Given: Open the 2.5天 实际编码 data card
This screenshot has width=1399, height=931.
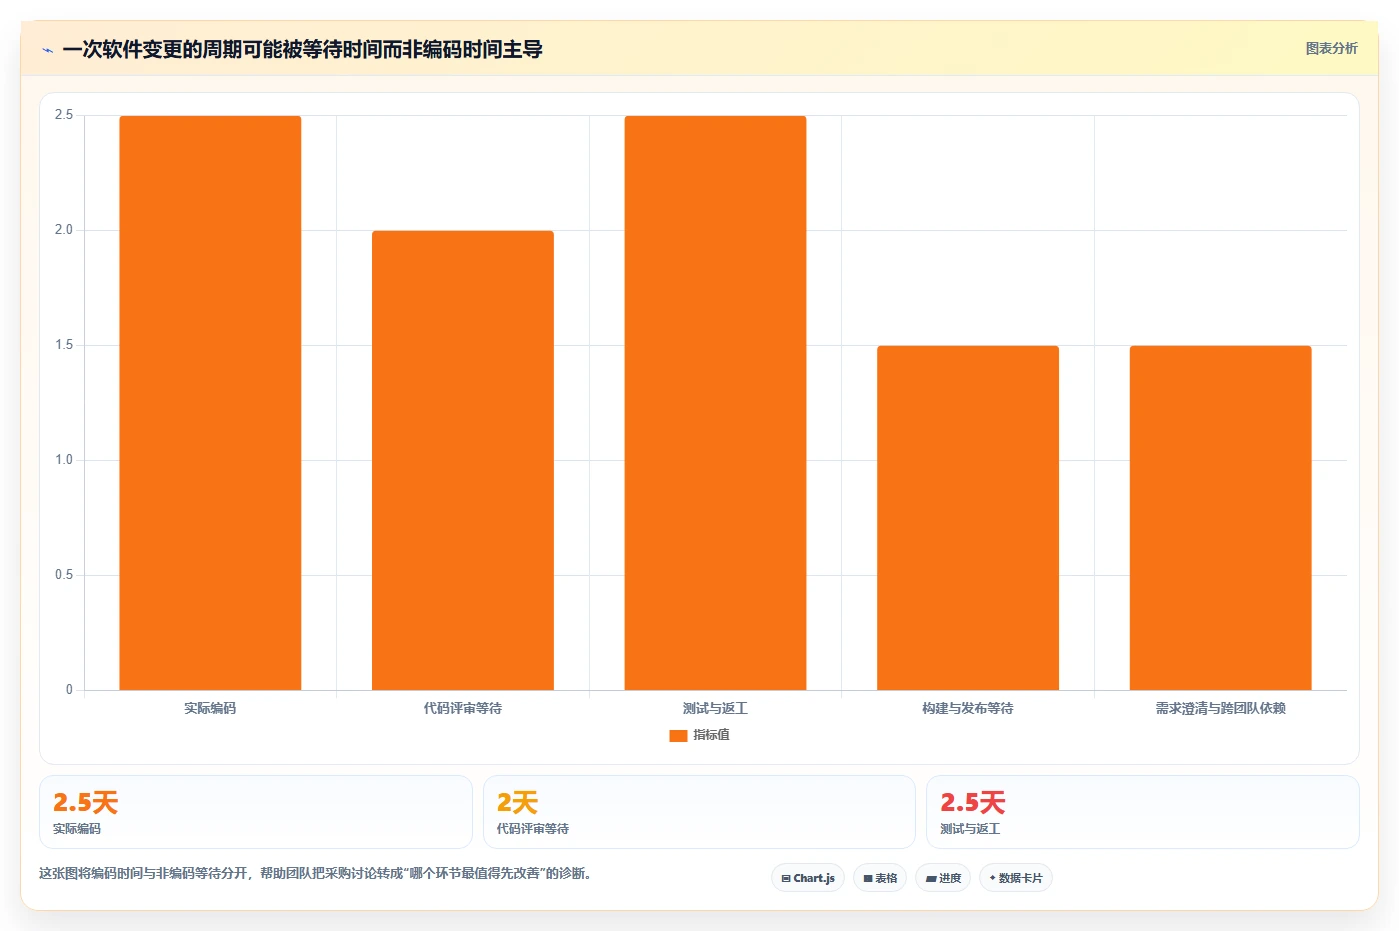Looking at the screenshot, I should (x=256, y=812).
